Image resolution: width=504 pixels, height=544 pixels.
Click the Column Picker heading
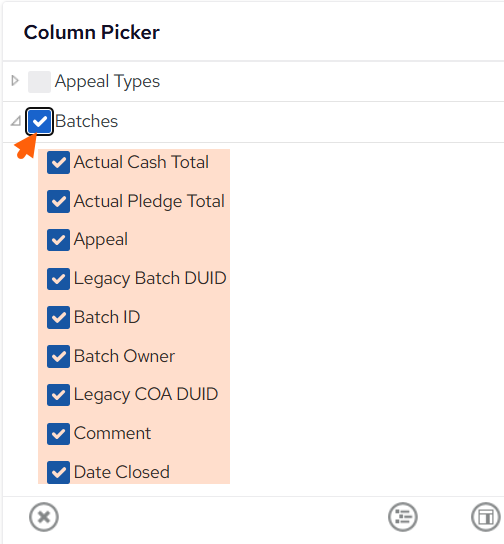pos(92,33)
